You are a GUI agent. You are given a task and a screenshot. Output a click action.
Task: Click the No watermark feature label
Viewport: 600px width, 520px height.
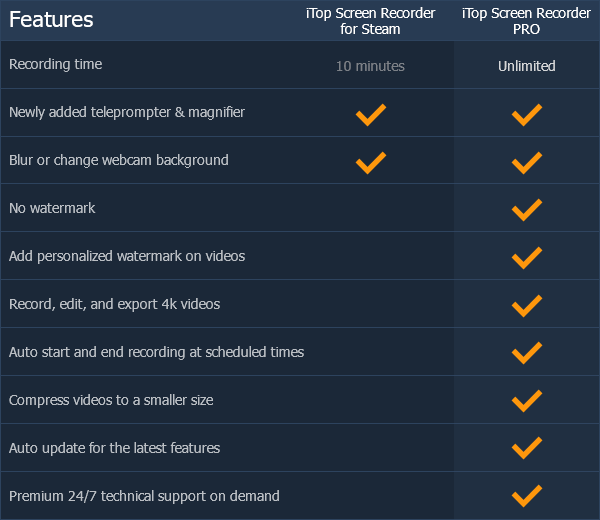pyautogui.click(x=52, y=209)
